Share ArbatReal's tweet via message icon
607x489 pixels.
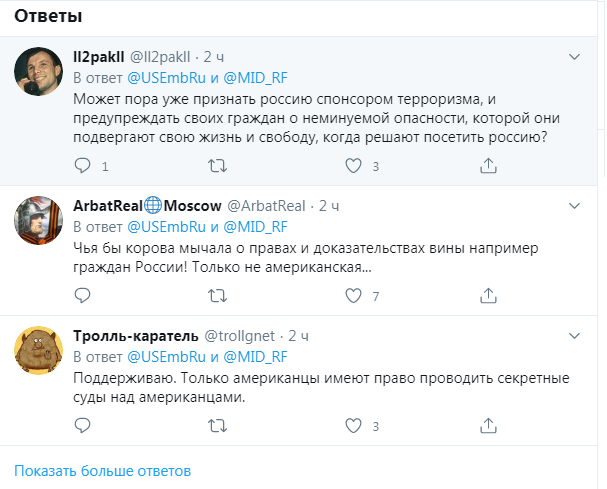pyautogui.click(x=487, y=296)
